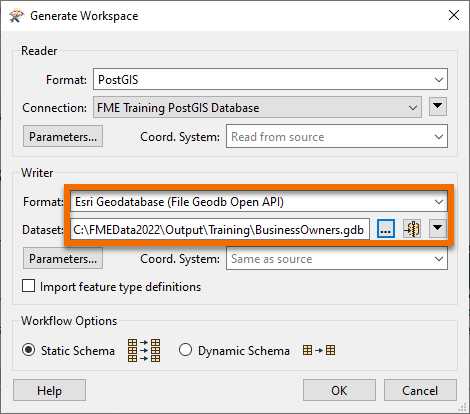Screen dimensions: 470x414
Task: Confirm the dialog with OK
Action: click(339, 390)
